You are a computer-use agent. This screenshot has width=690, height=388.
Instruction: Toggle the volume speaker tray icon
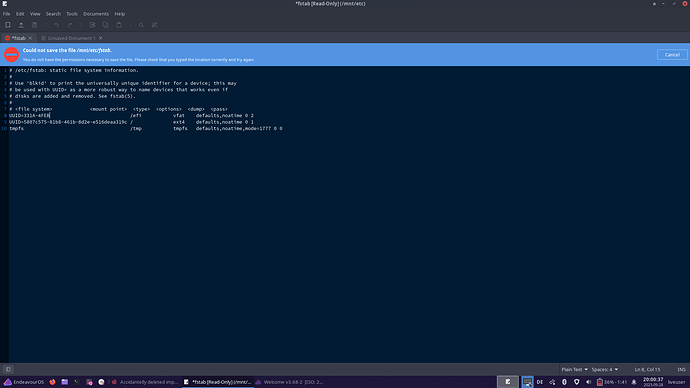588,382
